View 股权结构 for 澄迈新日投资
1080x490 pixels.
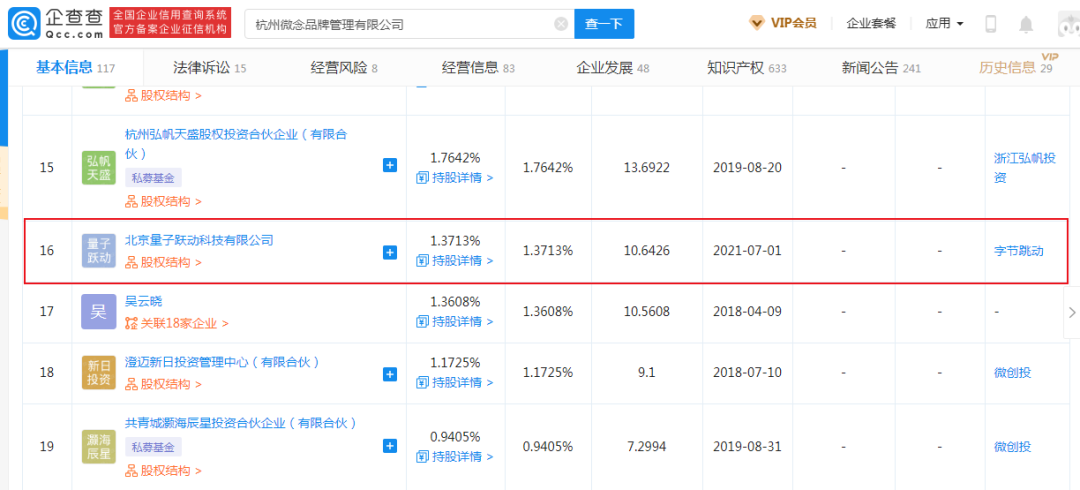point(163,384)
